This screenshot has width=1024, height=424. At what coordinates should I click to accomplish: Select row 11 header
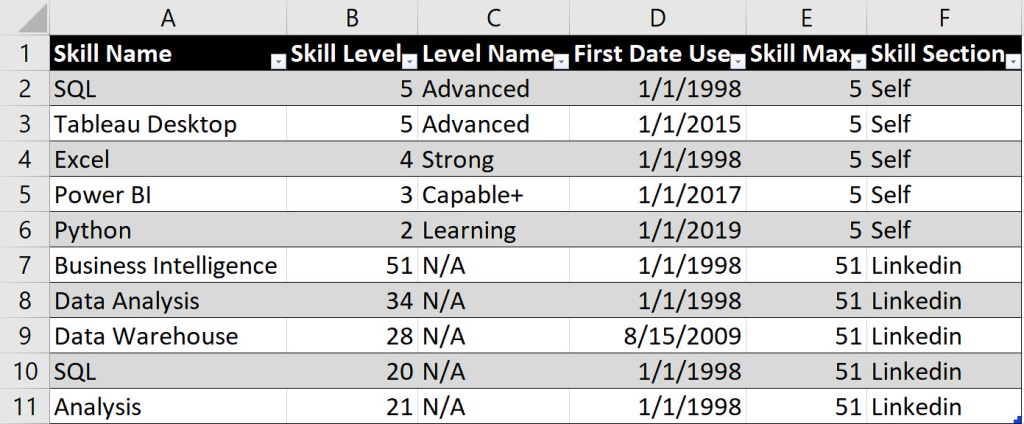24,407
